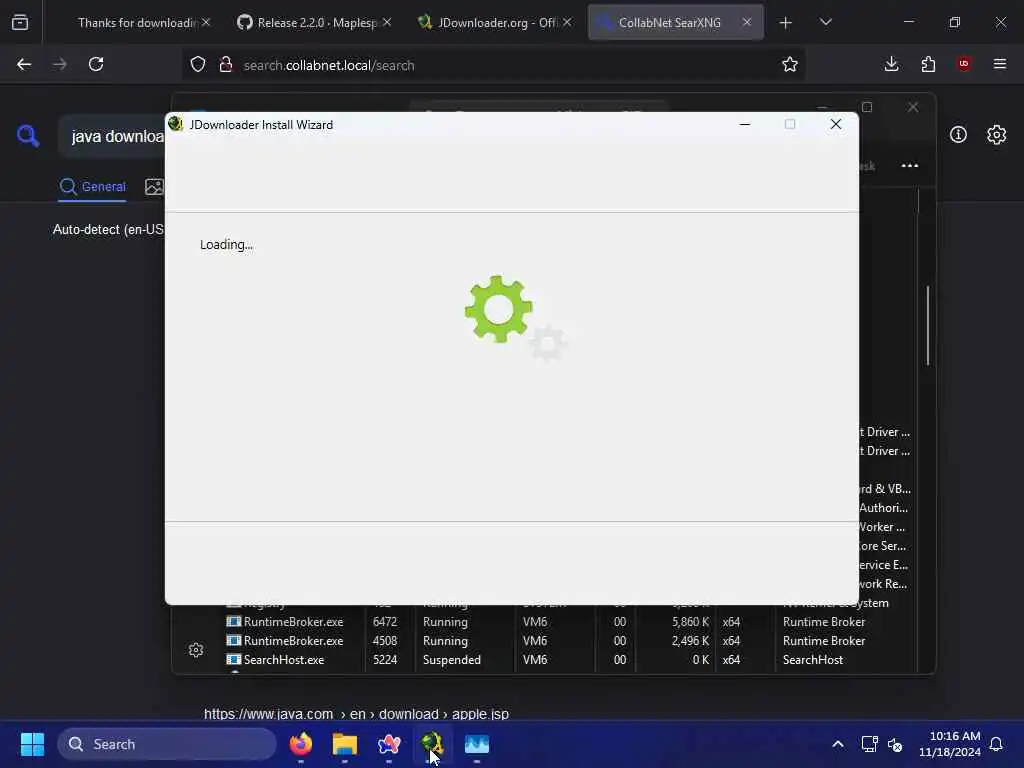Open SearXNG preferences gear

coord(997,135)
